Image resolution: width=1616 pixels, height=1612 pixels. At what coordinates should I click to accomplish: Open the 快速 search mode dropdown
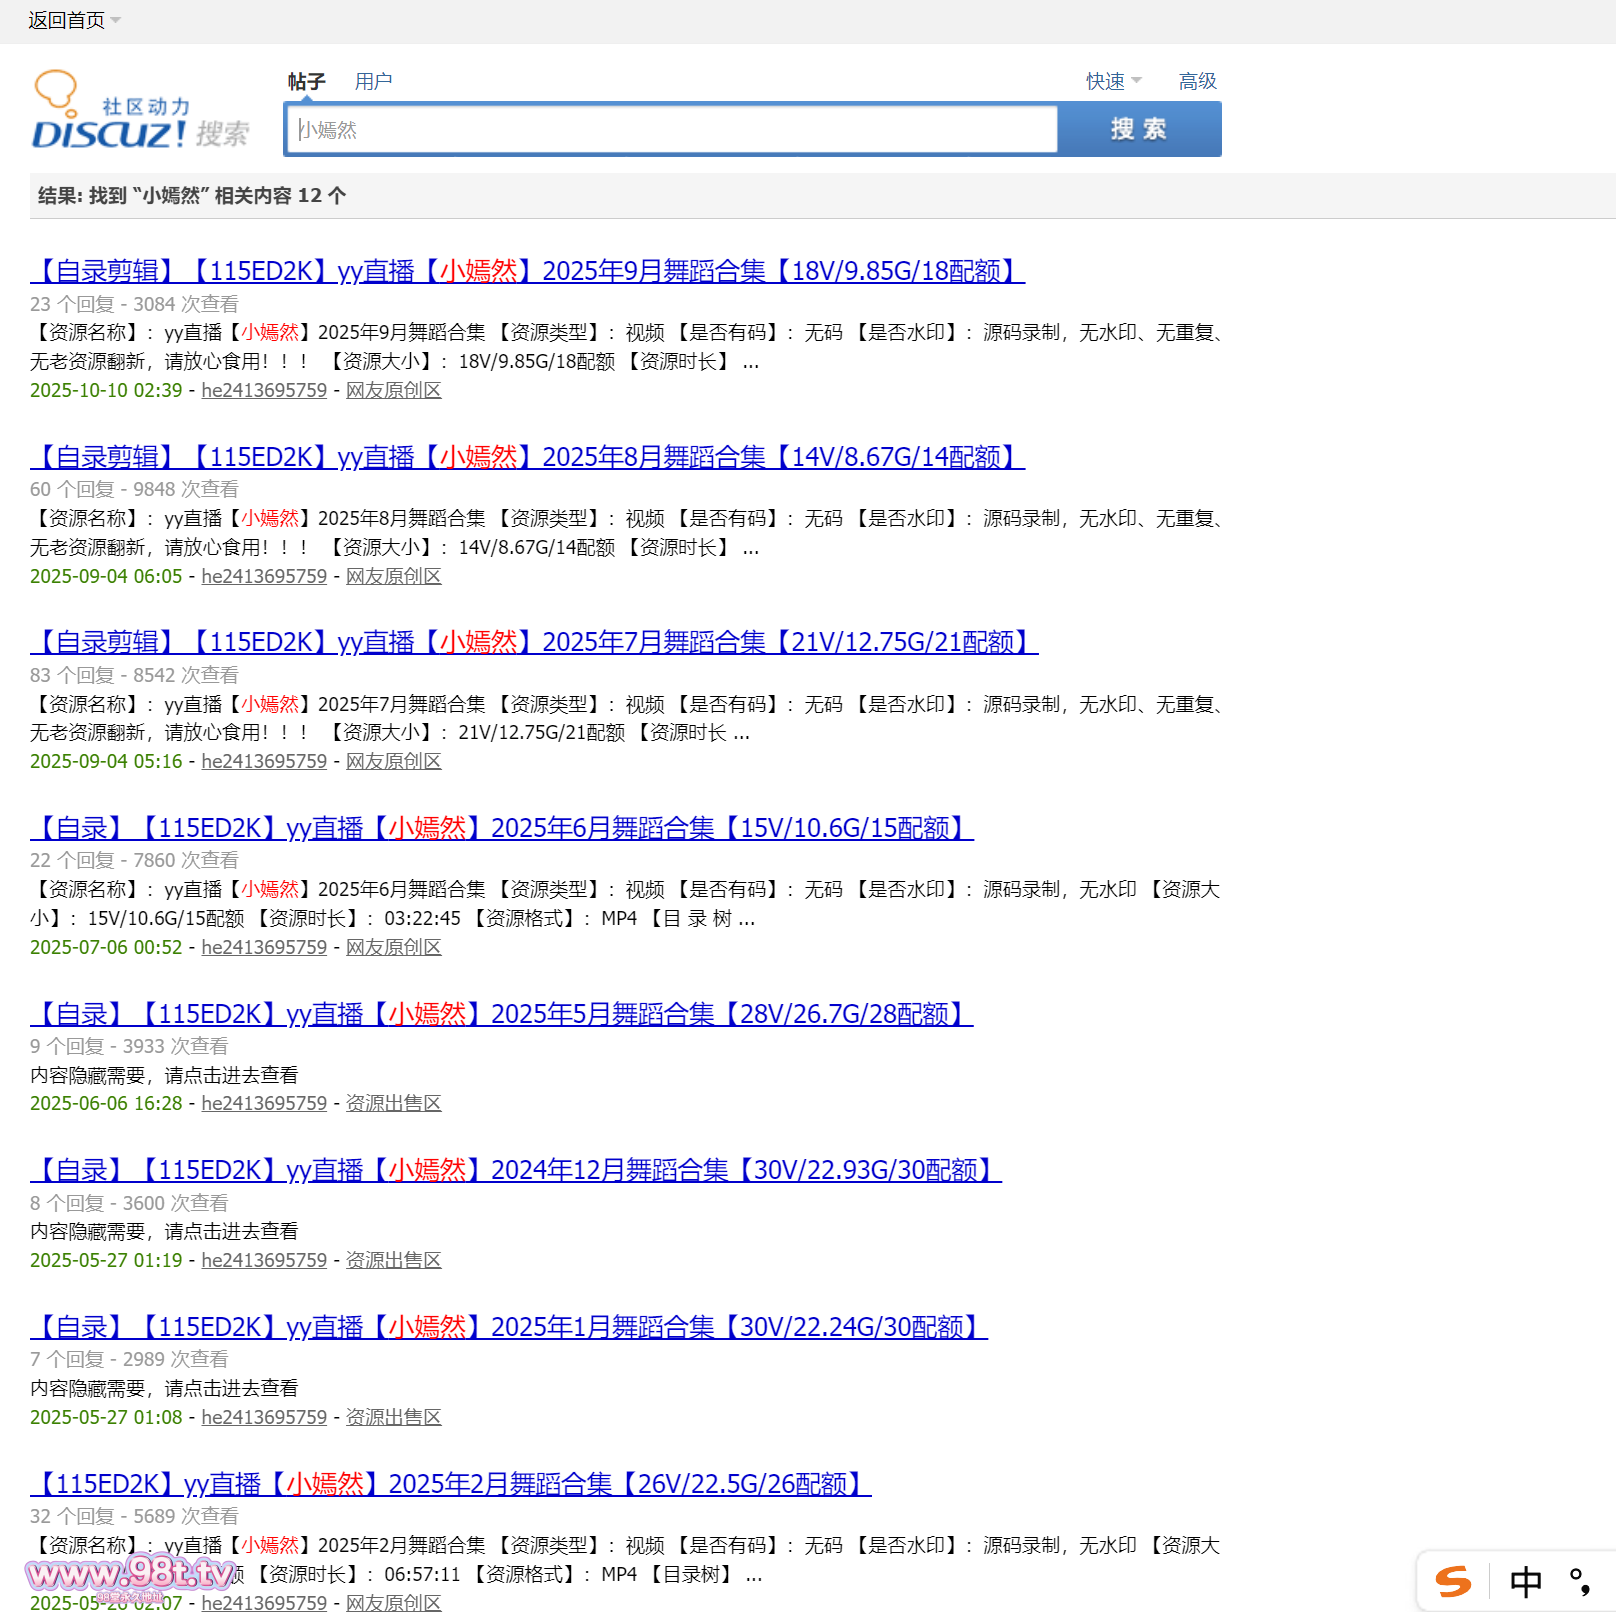click(x=1113, y=81)
